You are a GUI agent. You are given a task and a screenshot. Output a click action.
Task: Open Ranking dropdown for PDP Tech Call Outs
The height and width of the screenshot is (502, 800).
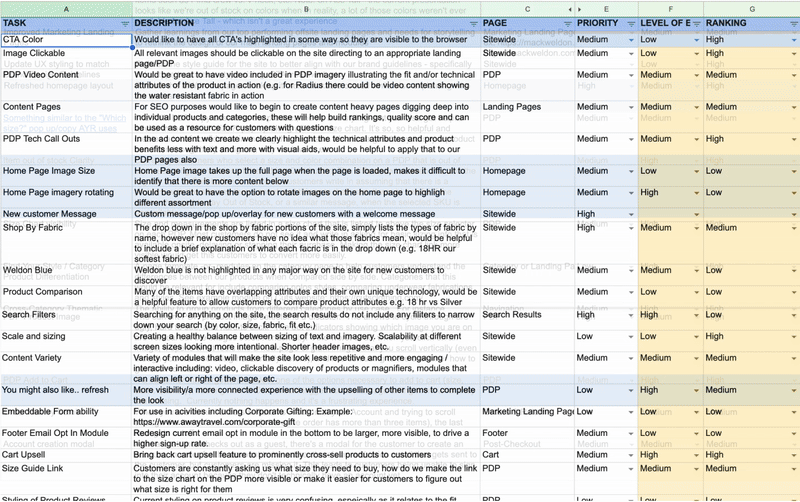click(x=794, y=139)
